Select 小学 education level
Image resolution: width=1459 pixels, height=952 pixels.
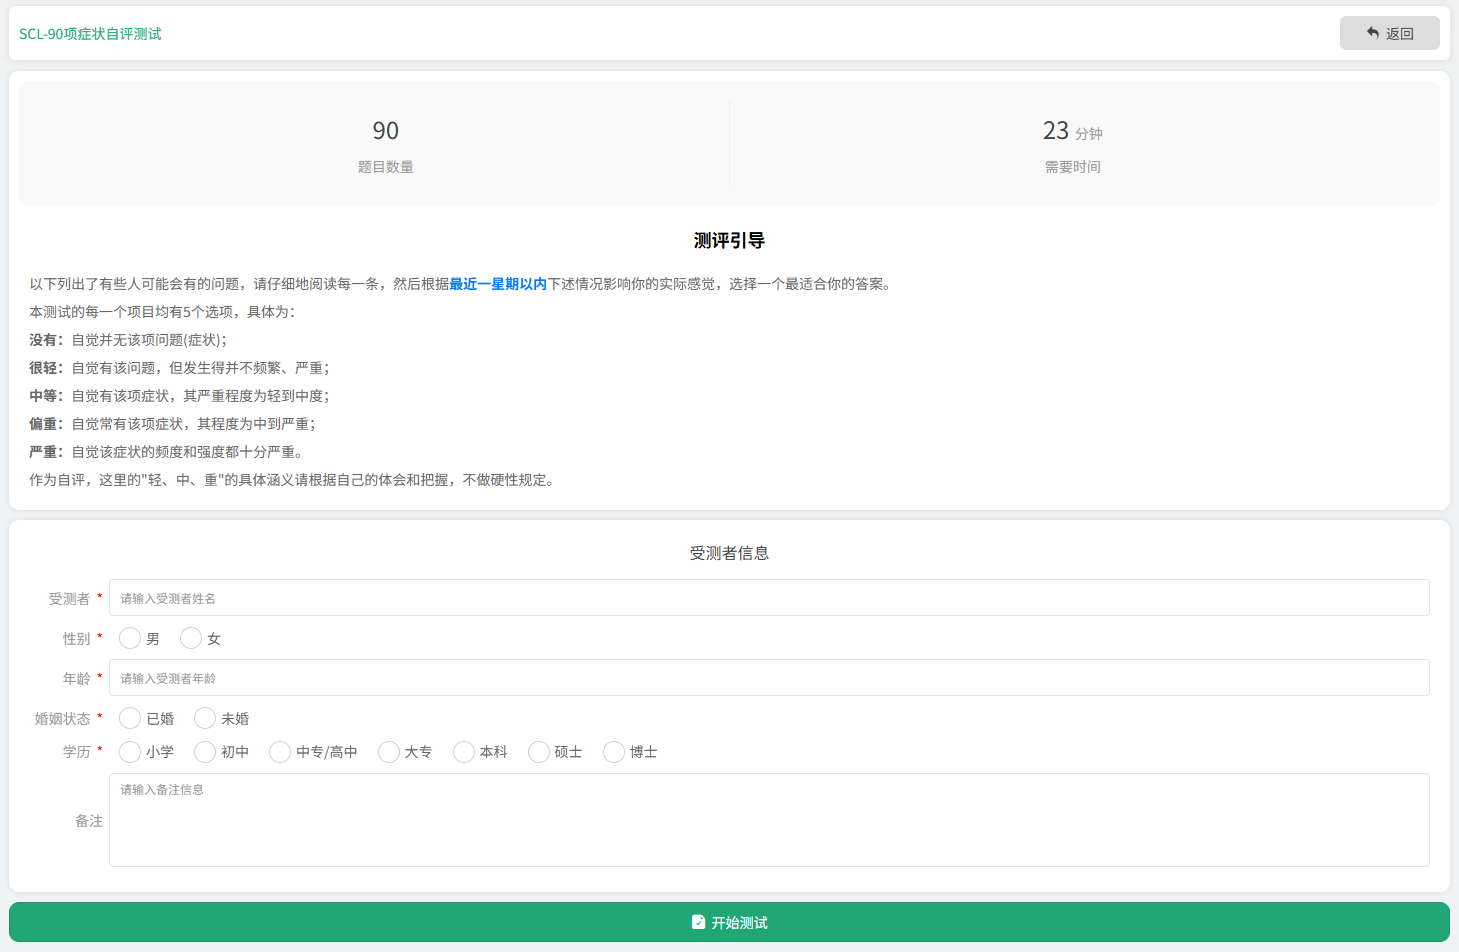(130, 751)
